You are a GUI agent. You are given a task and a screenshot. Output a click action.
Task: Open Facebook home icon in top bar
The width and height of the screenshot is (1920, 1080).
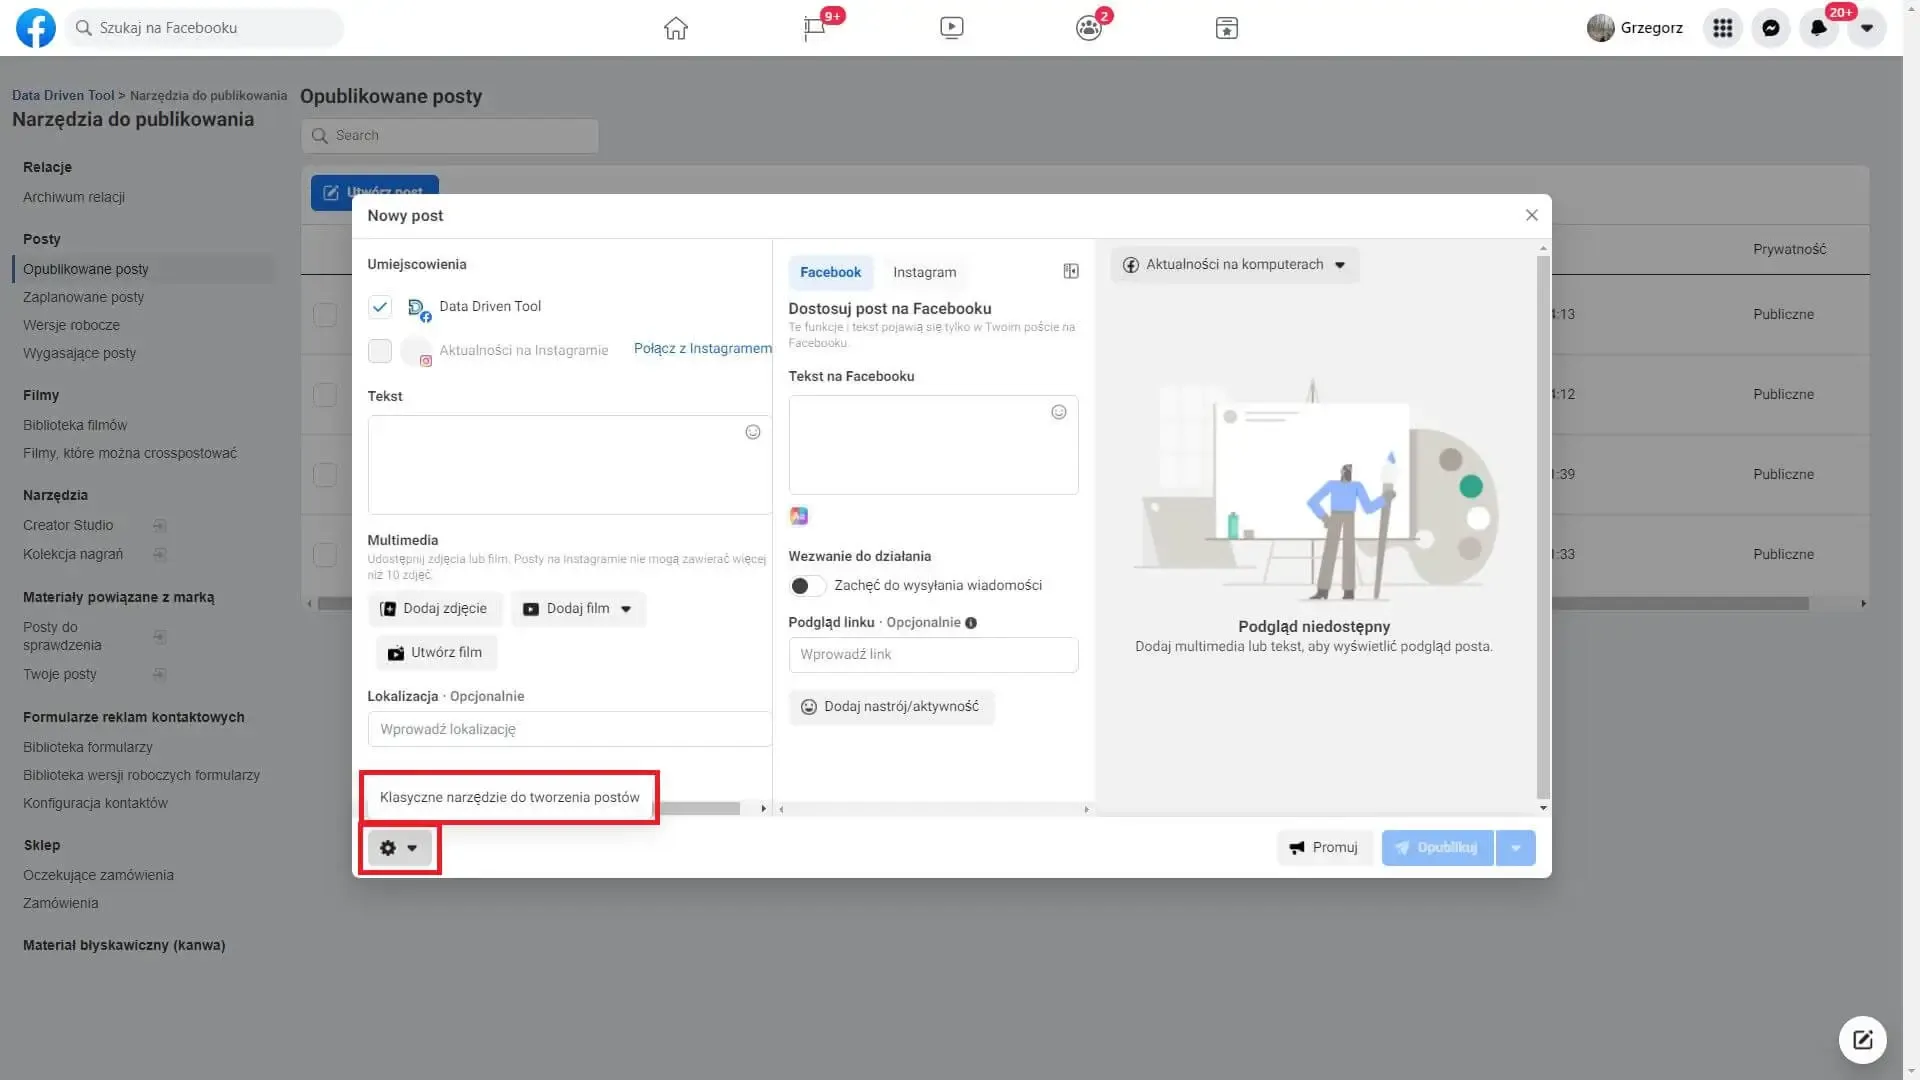click(x=676, y=28)
